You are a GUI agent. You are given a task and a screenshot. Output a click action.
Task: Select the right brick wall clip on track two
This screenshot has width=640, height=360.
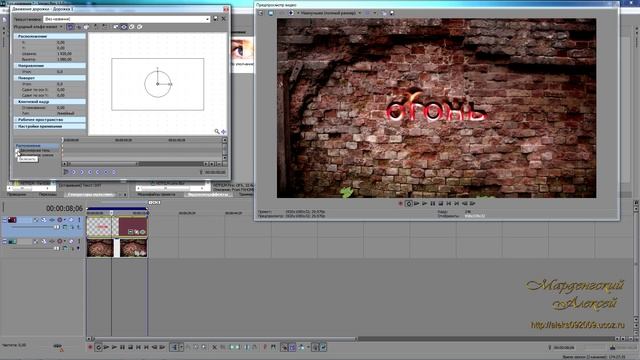[x=133, y=248]
